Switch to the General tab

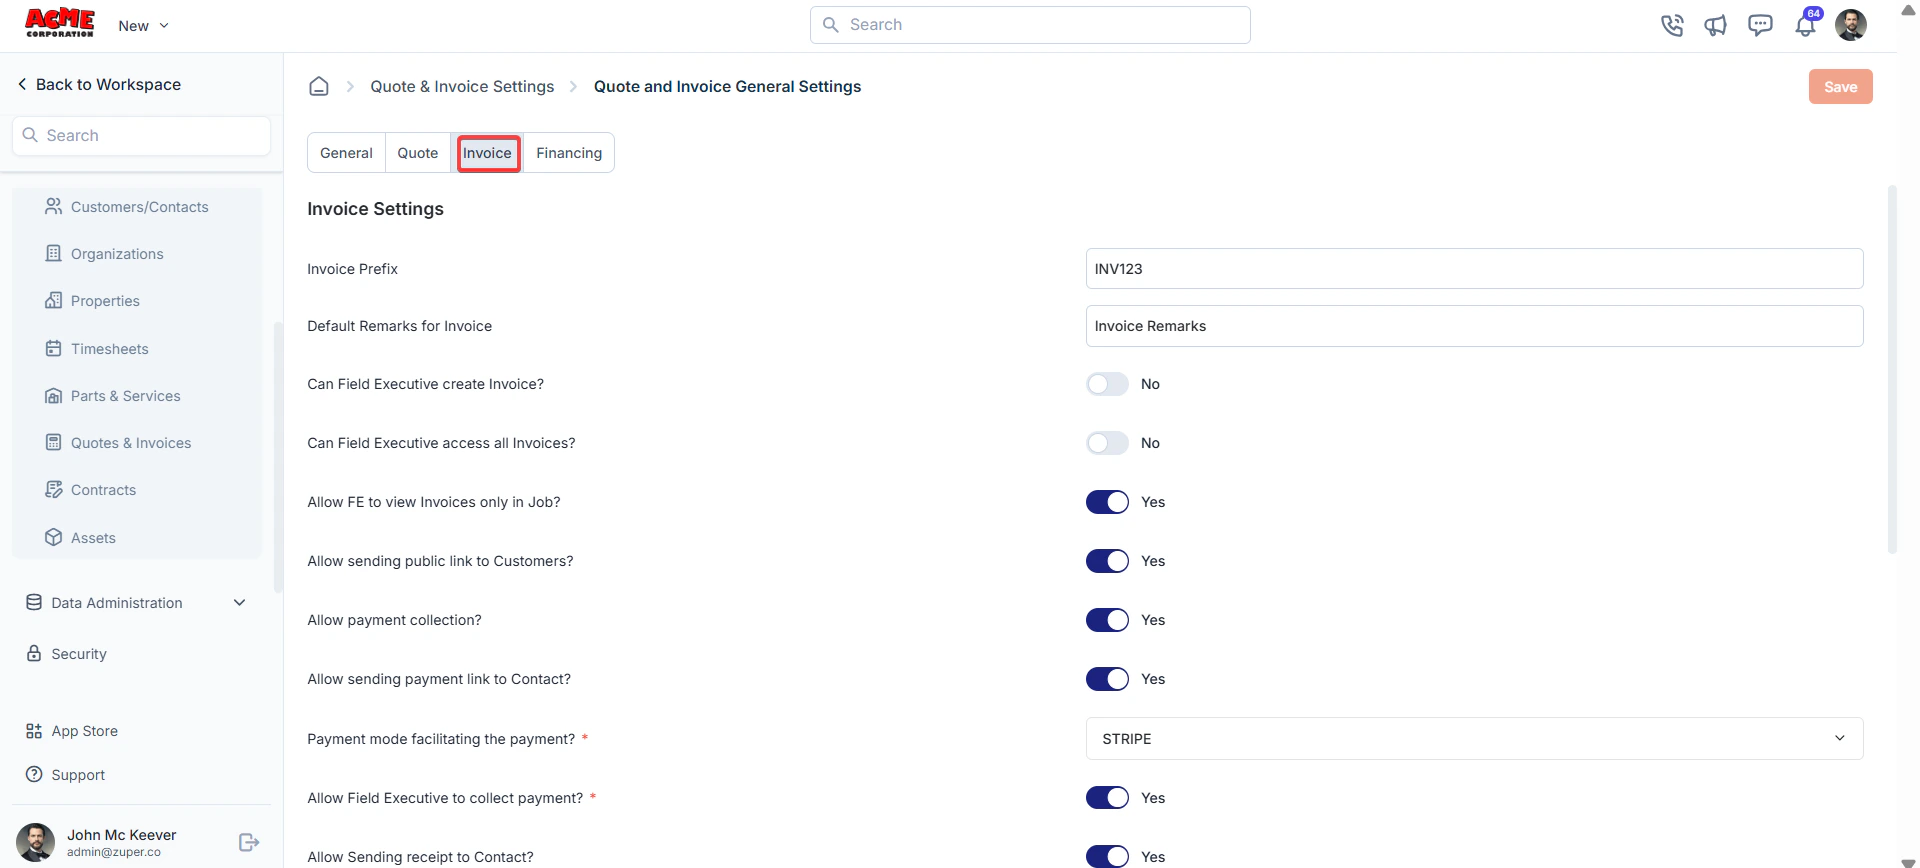pyautogui.click(x=346, y=153)
